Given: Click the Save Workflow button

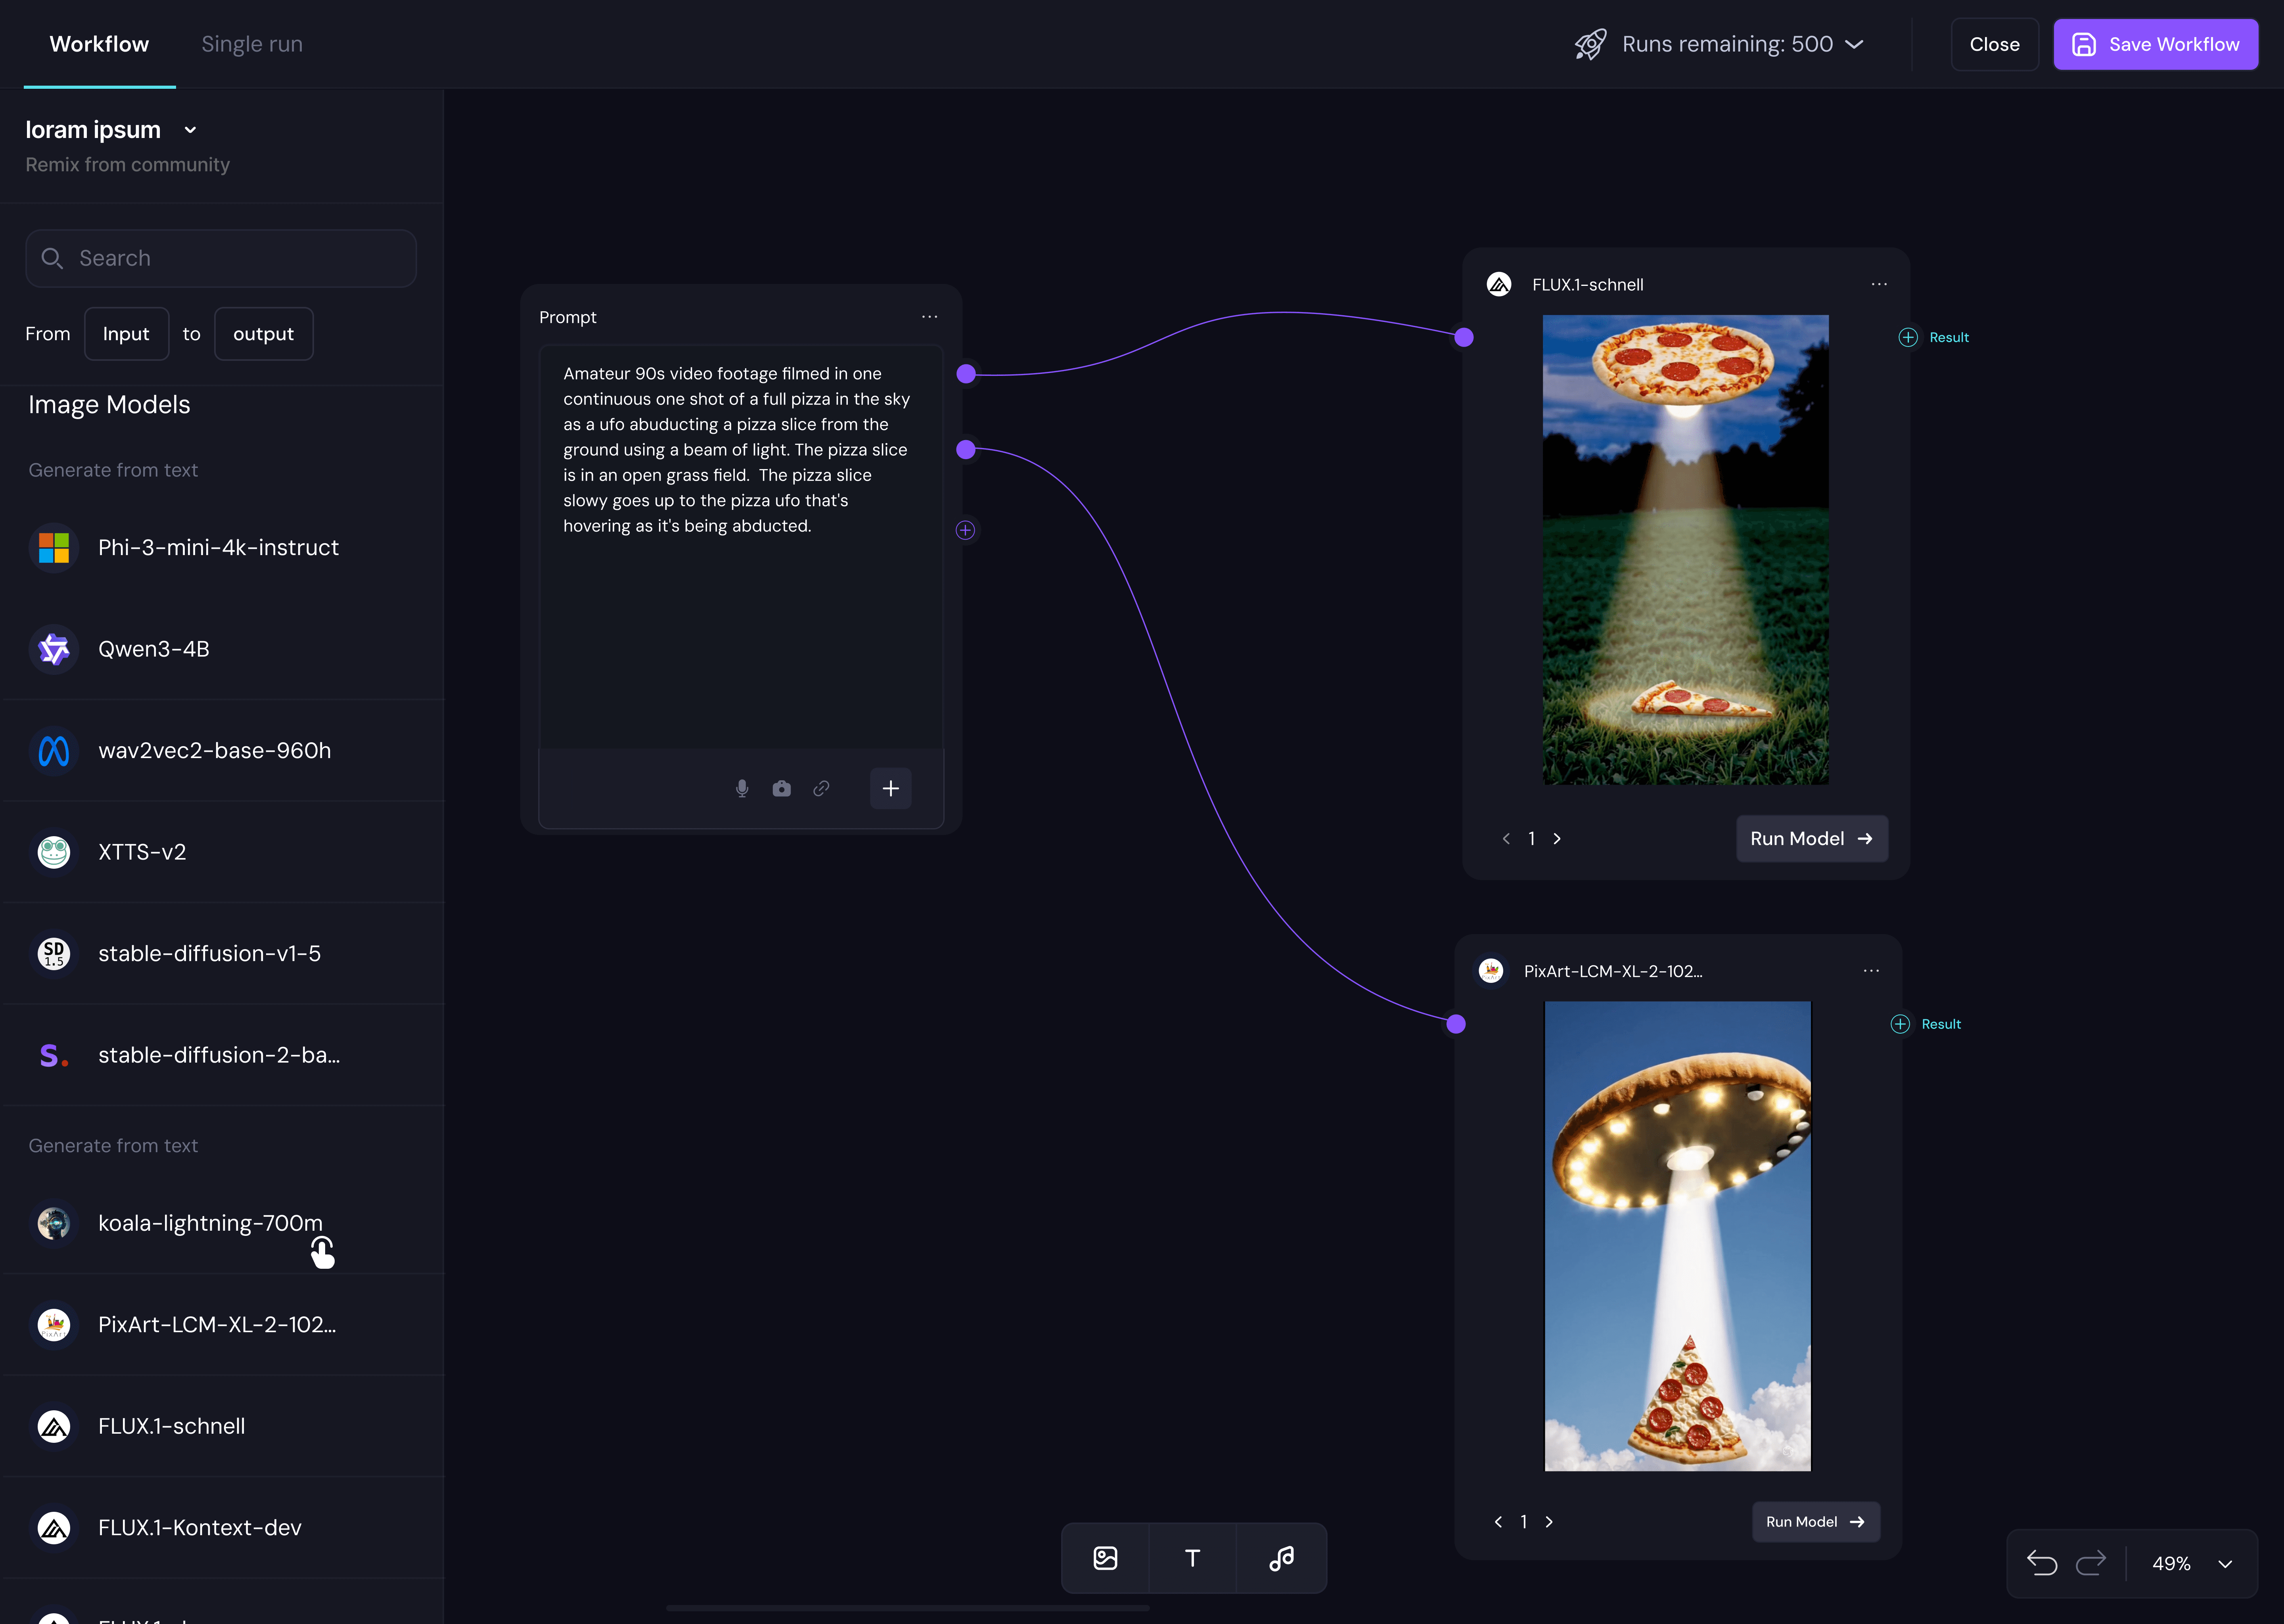Looking at the screenshot, I should [2155, 44].
